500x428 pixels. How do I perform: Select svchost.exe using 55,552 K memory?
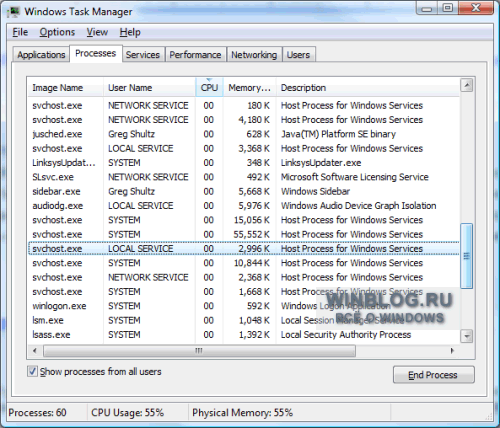tap(243, 234)
